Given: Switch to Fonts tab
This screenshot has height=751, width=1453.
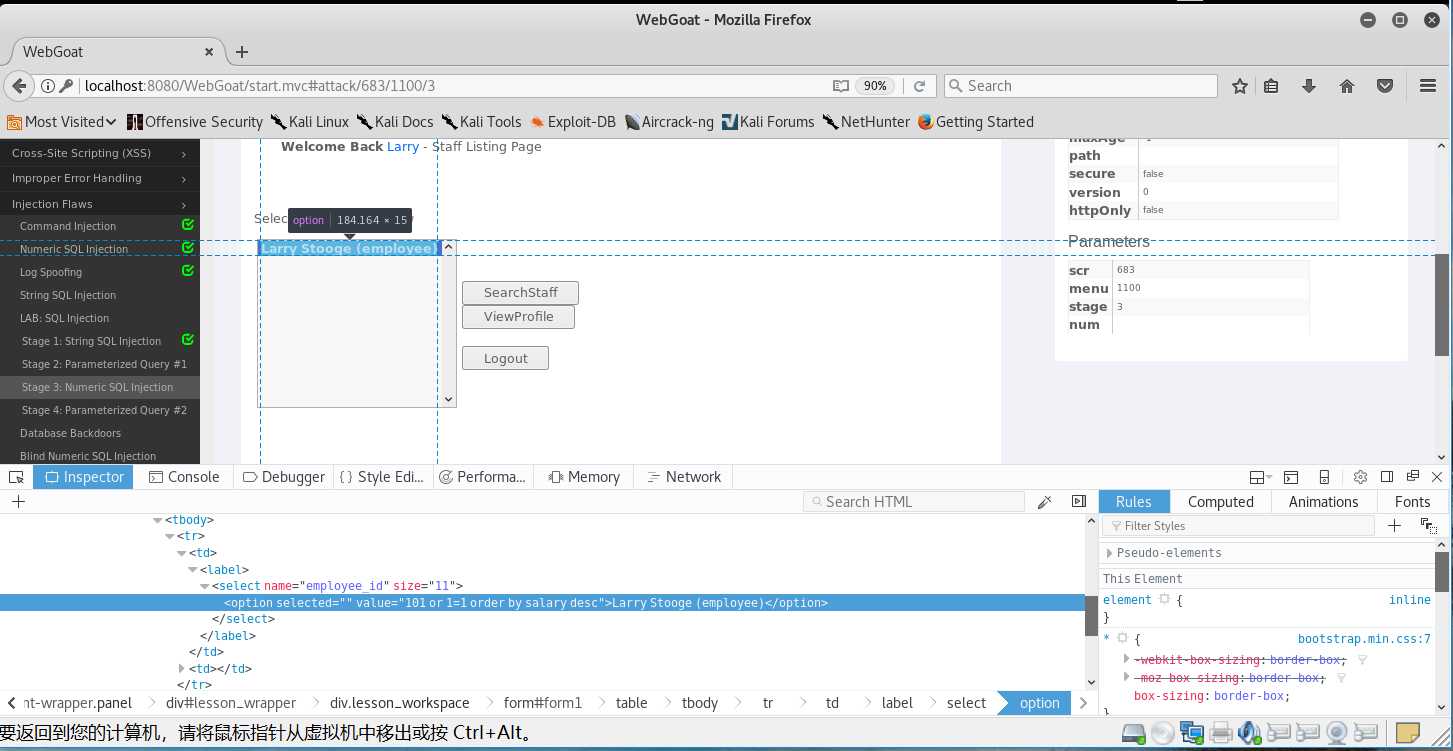Looking at the screenshot, I should click(1412, 502).
